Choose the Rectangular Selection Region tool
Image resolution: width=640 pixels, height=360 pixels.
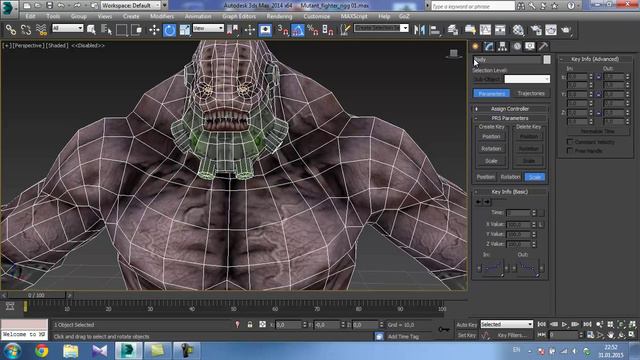coord(121,30)
